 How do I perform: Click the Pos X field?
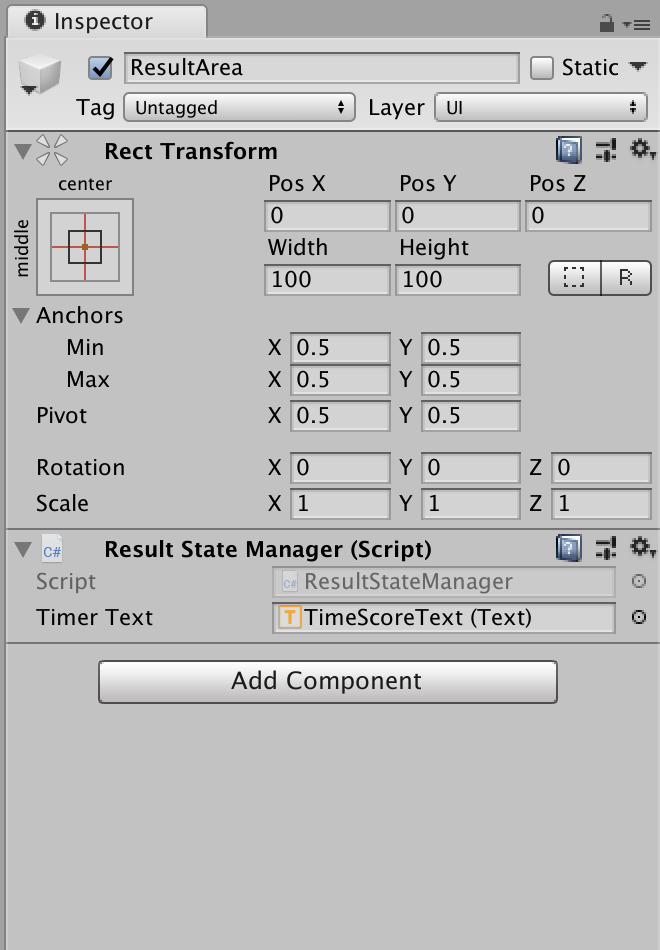coord(327,216)
